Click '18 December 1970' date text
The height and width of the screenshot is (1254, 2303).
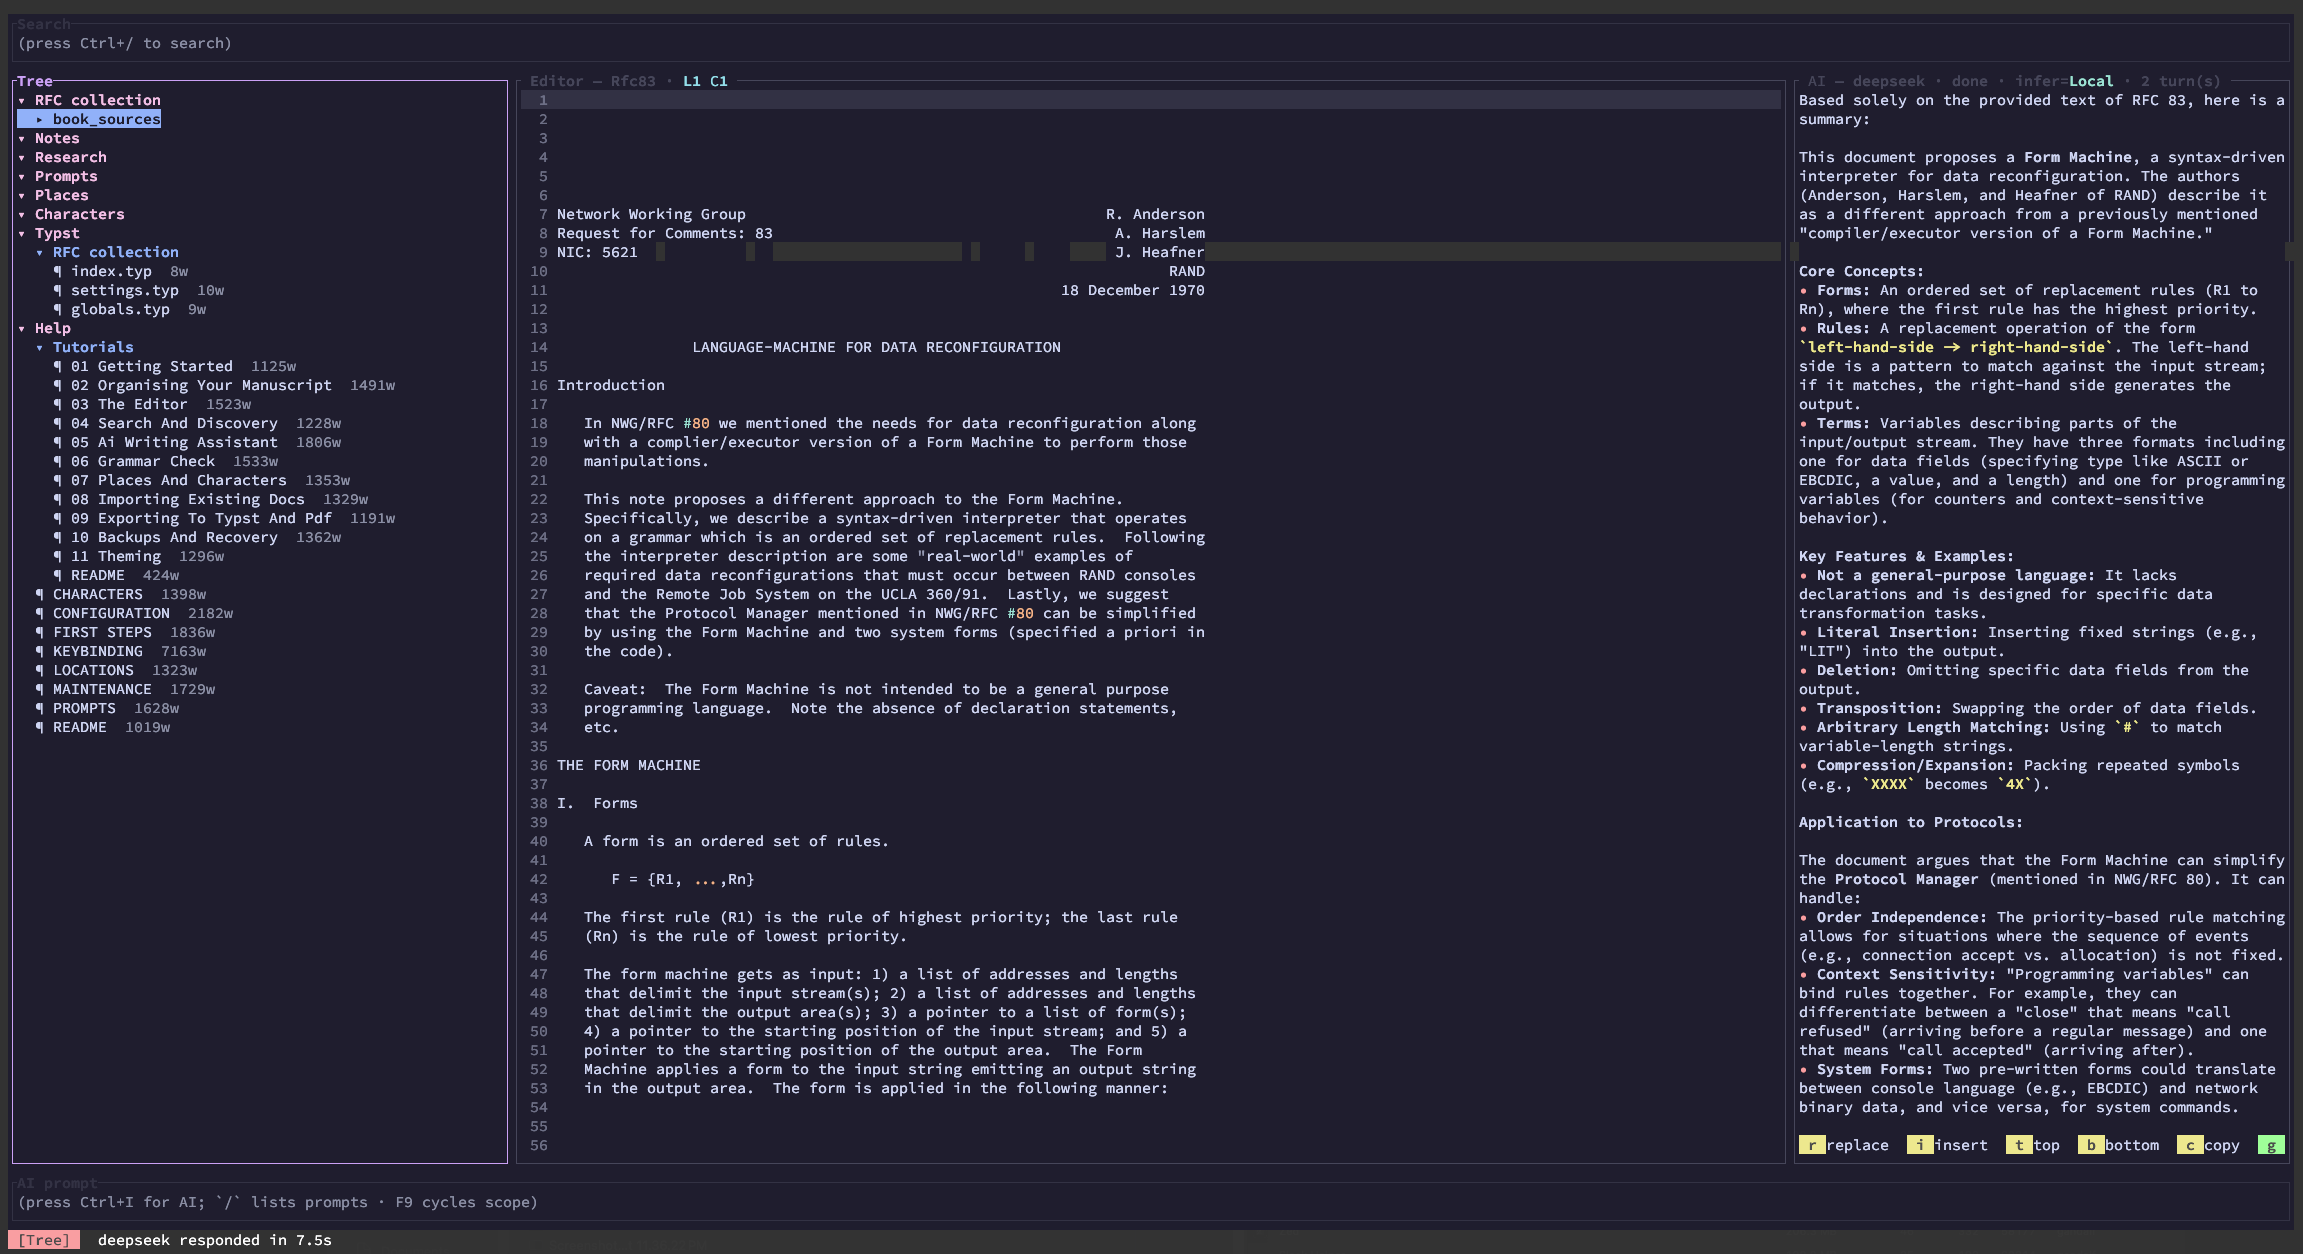[x=1133, y=290]
